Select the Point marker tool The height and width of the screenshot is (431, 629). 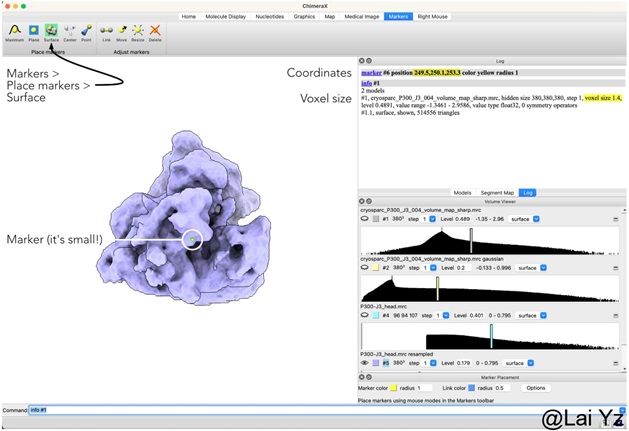click(x=86, y=33)
